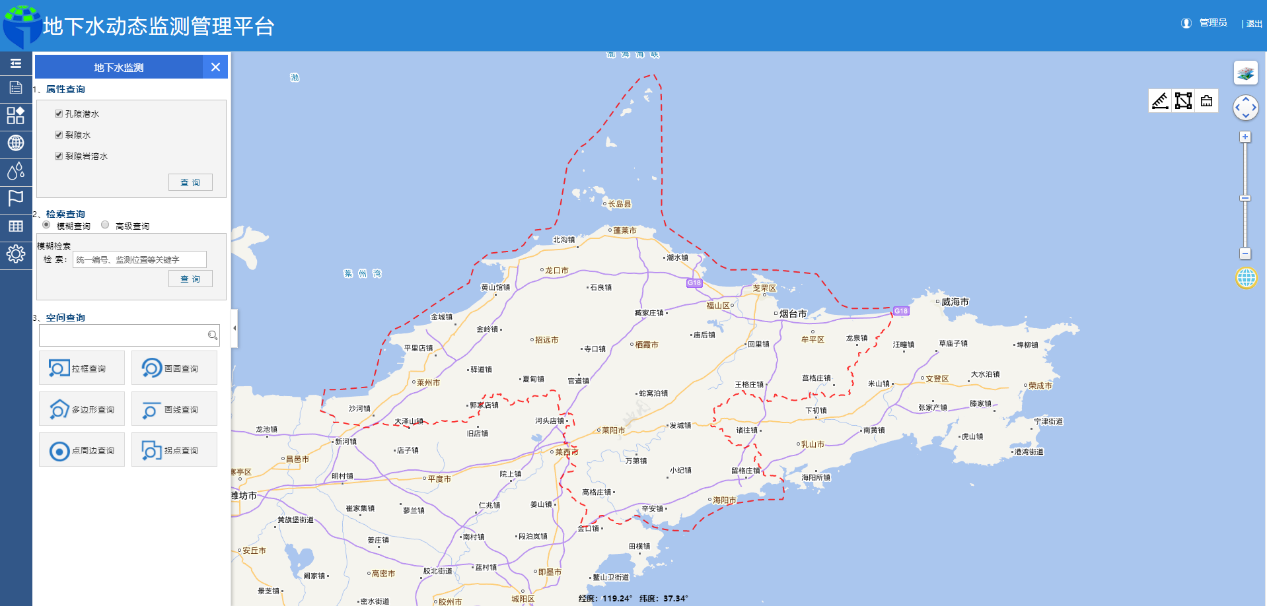Collapse the left panel with side arrow

point(234,328)
